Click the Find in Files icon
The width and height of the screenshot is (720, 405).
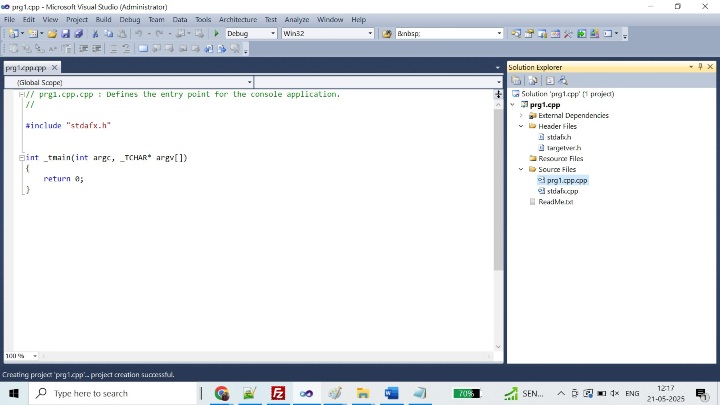[x=387, y=33]
